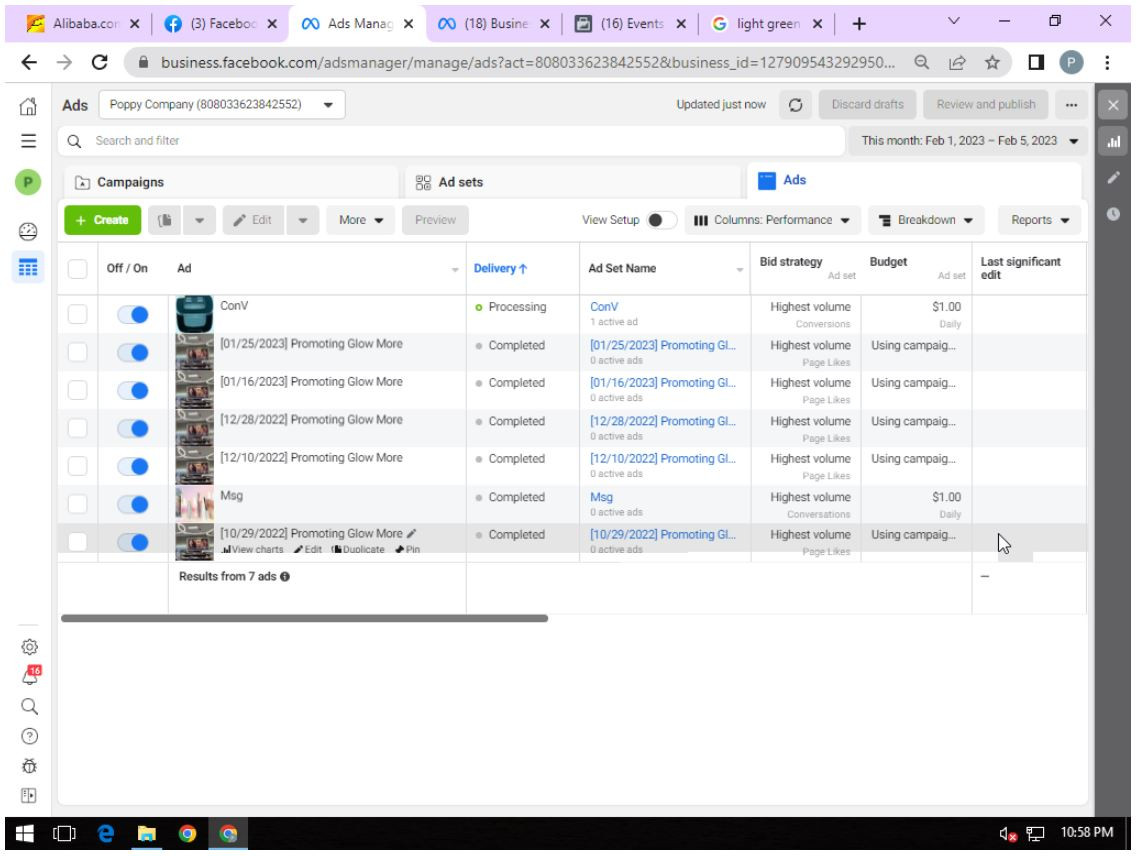Tick the checkbox for the [01/25/2023] ad
The height and width of the screenshot is (856, 1137).
pyautogui.click(x=77, y=352)
